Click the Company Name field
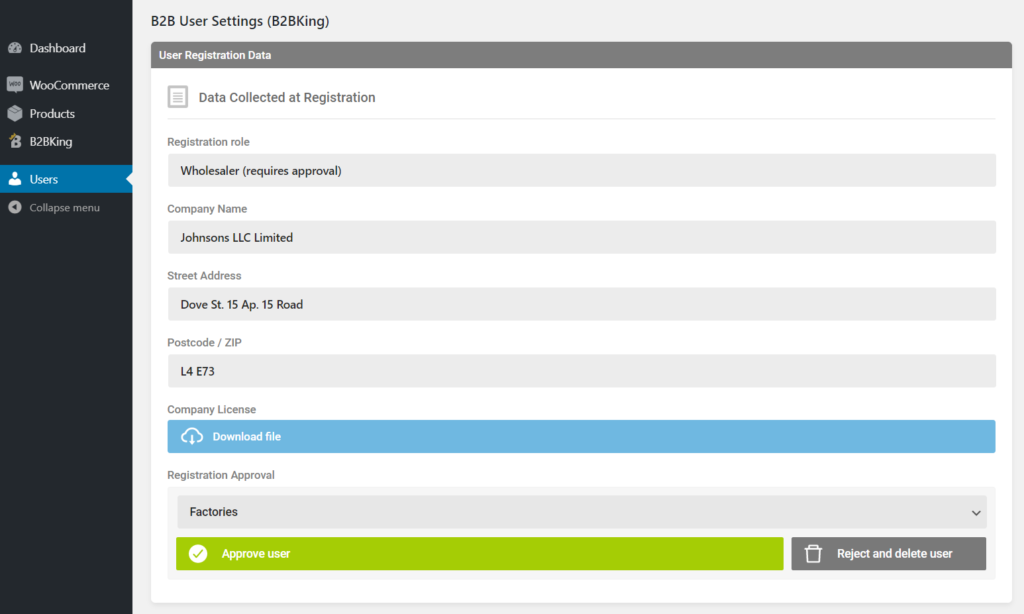1024x614 pixels. (581, 237)
